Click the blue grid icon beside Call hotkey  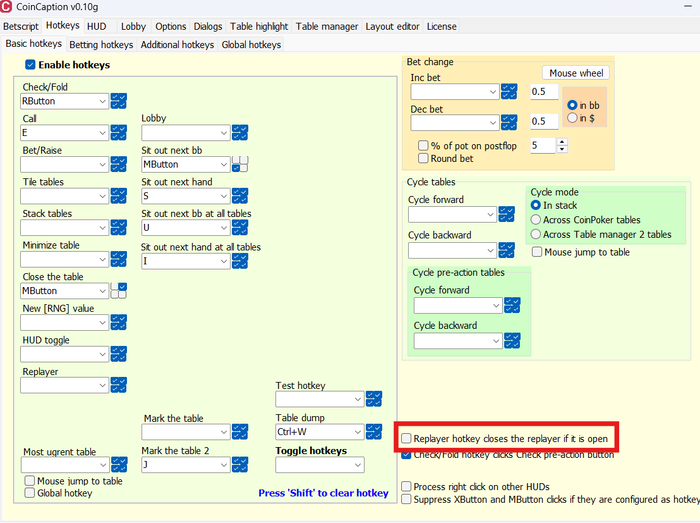tap(119, 132)
